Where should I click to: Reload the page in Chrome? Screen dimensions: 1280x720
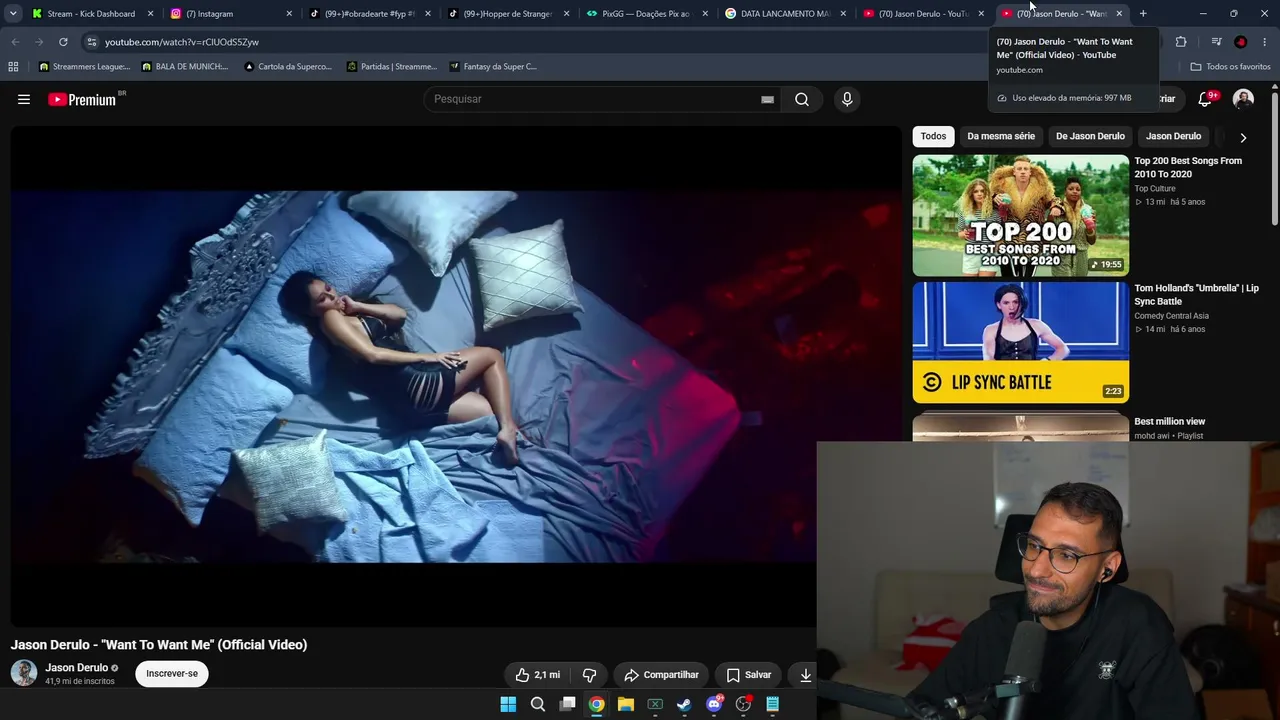click(x=63, y=42)
